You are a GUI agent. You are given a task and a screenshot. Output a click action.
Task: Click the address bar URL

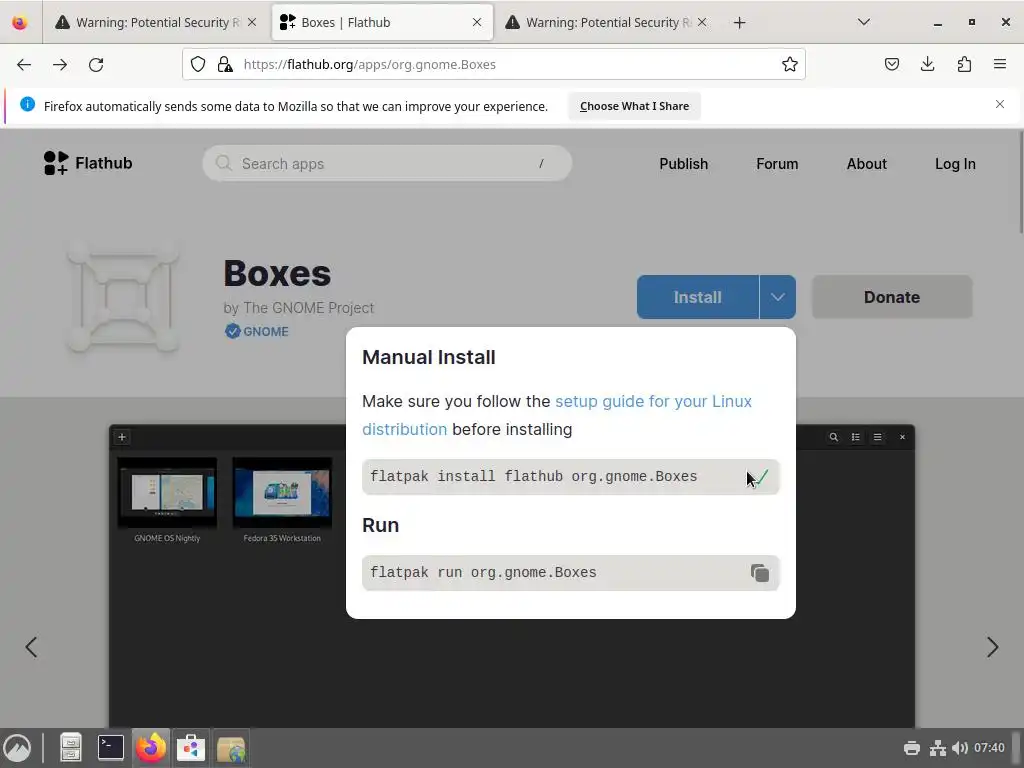[x=369, y=65]
